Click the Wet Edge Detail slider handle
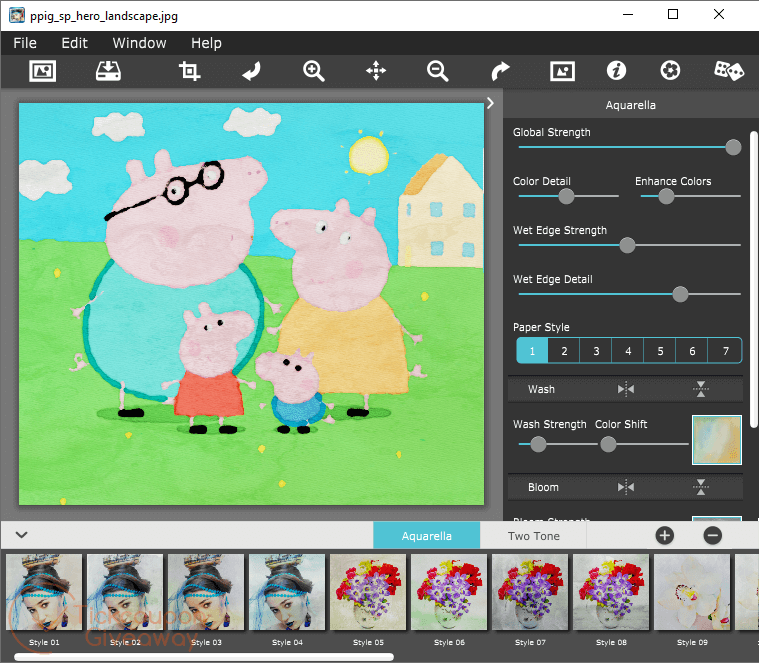Image resolution: width=759 pixels, height=663 pixels. pyautogui.click(x=680, y=294)
